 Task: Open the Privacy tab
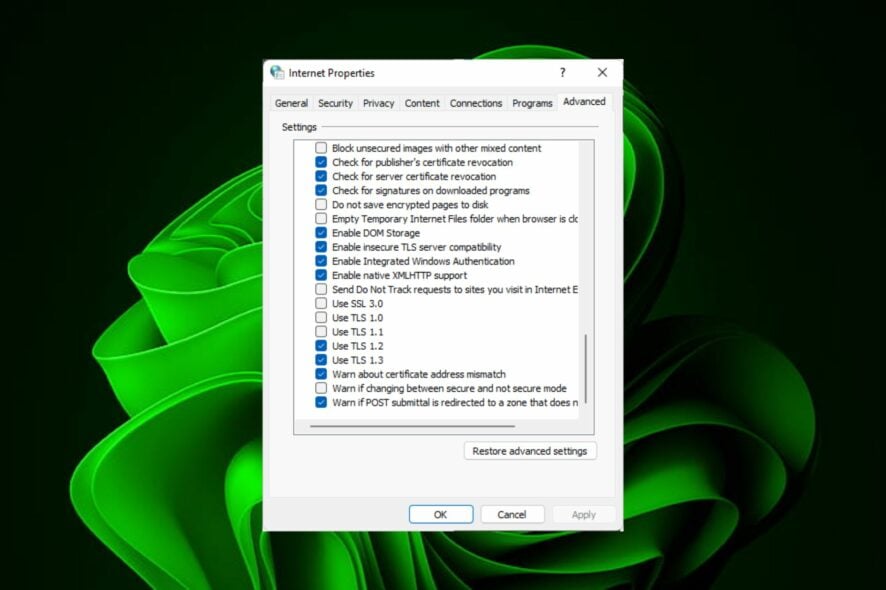click(x=378, y=102)
